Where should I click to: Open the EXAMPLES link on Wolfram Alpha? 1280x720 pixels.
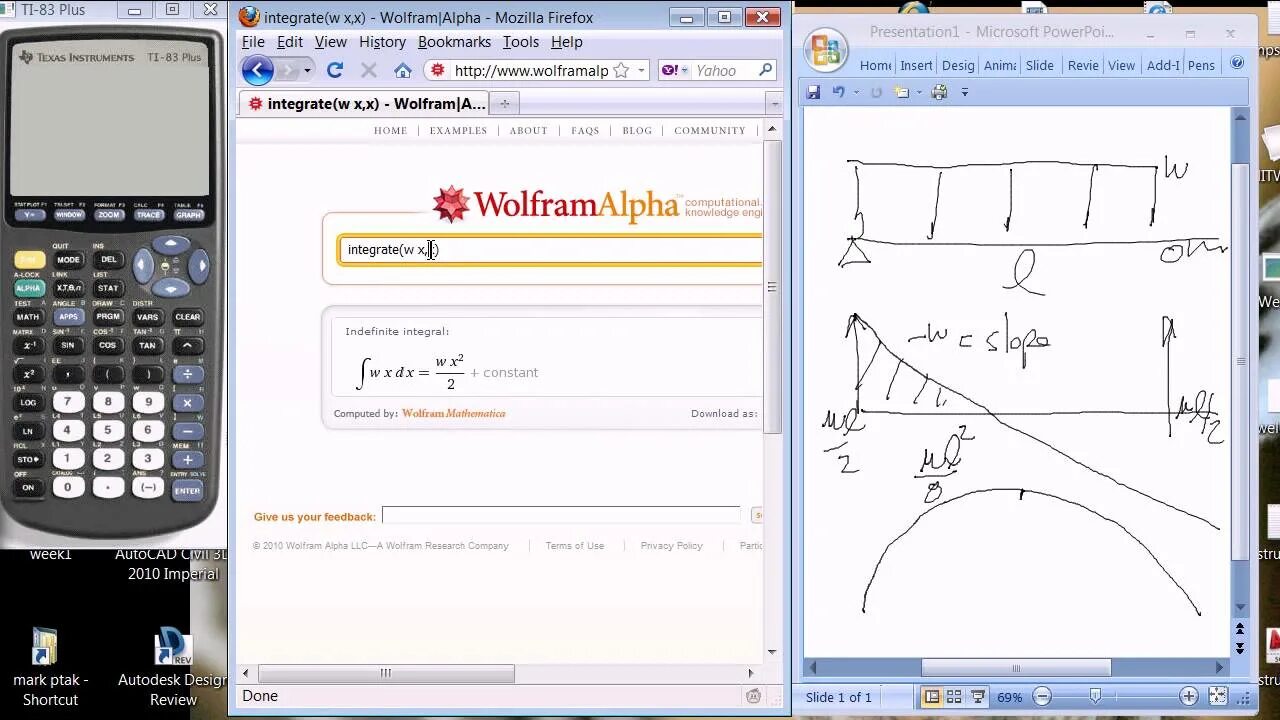458,130
